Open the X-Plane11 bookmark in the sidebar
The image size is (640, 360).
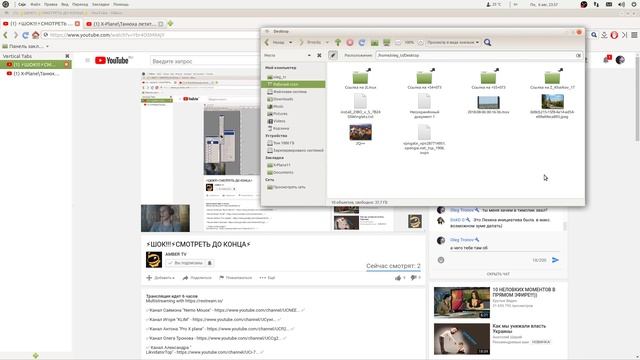pos(279,165)
